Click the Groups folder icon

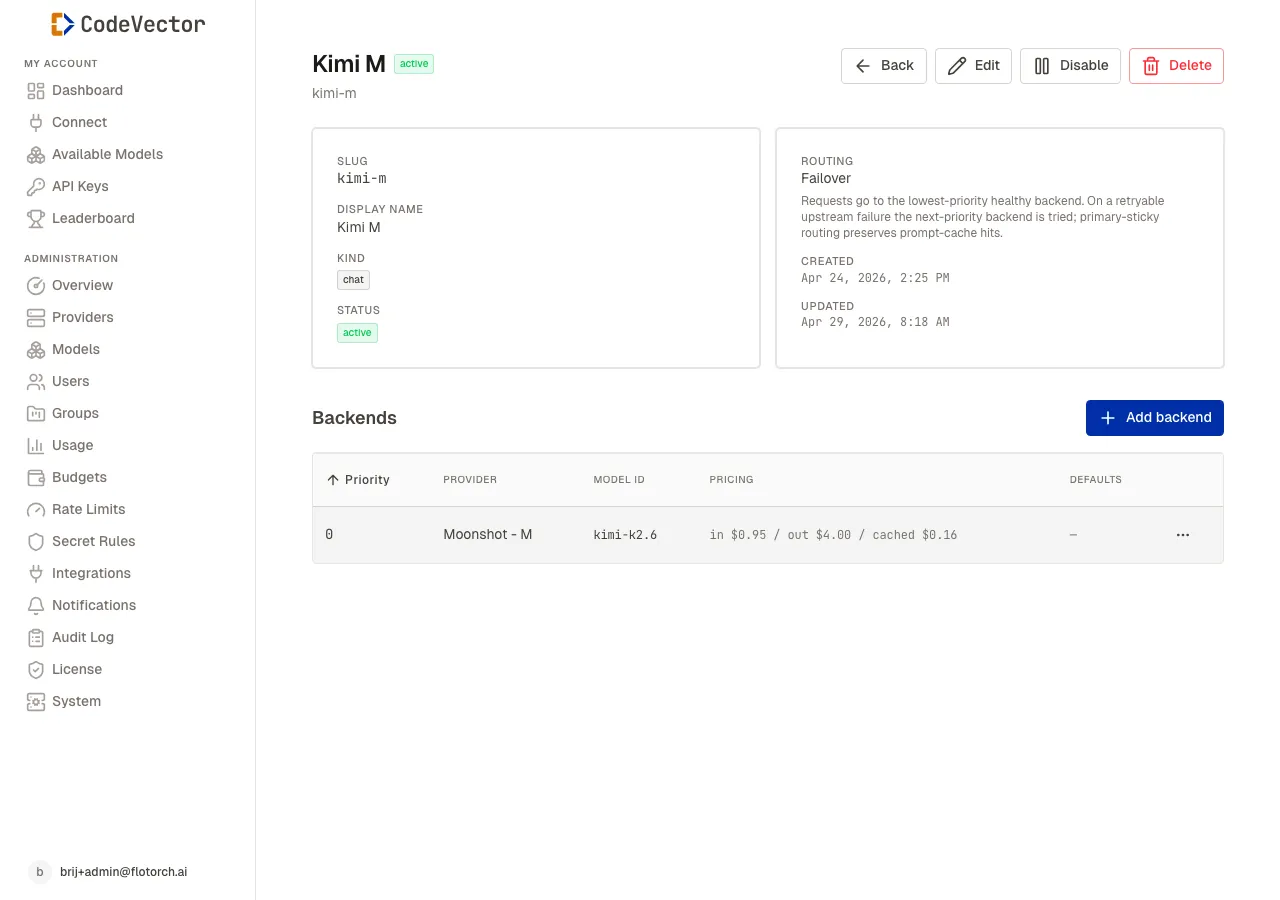click(36, 413)
